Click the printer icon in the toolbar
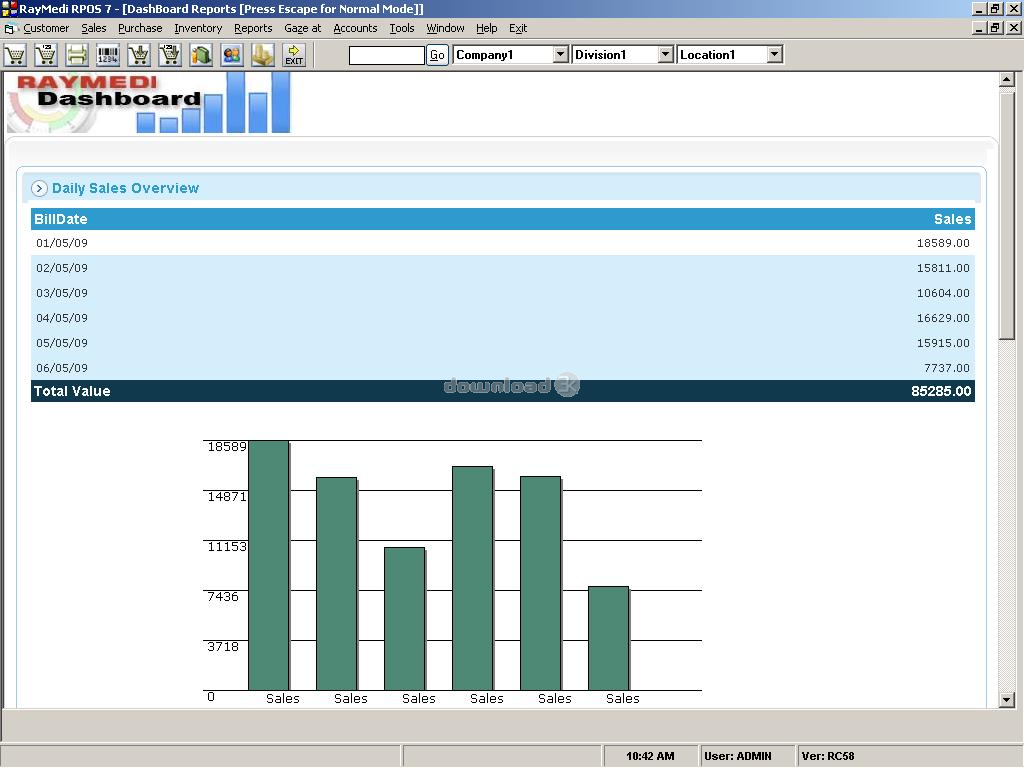This screenshot has width=1024, height=768. (x=78, y=55)
